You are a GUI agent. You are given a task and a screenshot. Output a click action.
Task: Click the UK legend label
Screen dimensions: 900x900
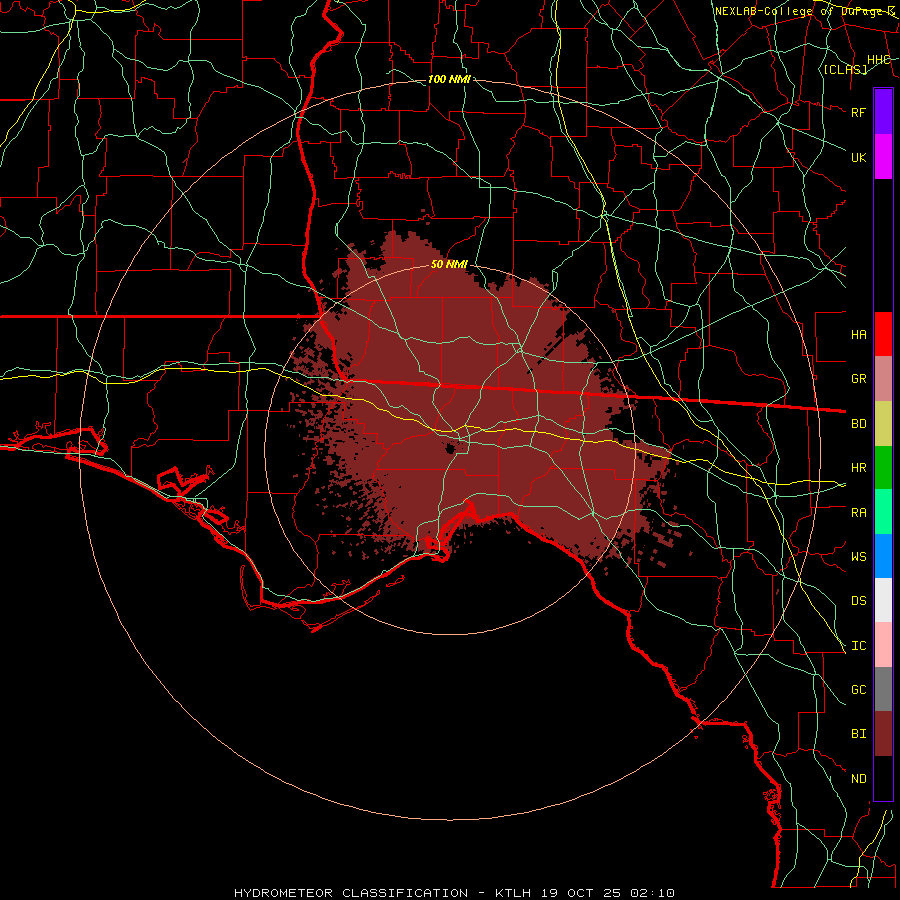pos(858,157)
